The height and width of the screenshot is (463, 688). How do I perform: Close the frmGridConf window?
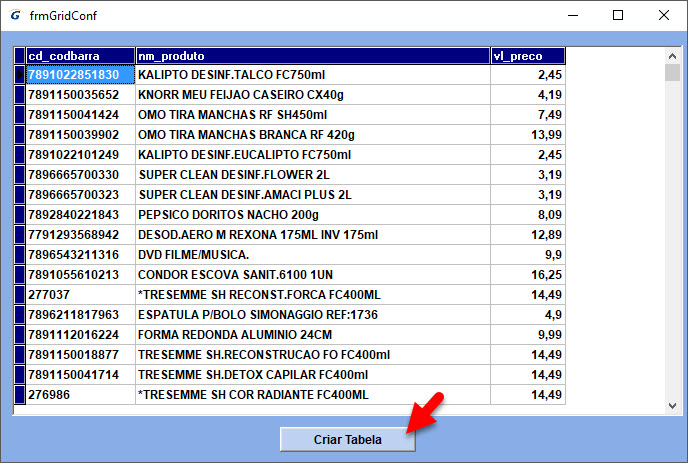coord(663,15)
